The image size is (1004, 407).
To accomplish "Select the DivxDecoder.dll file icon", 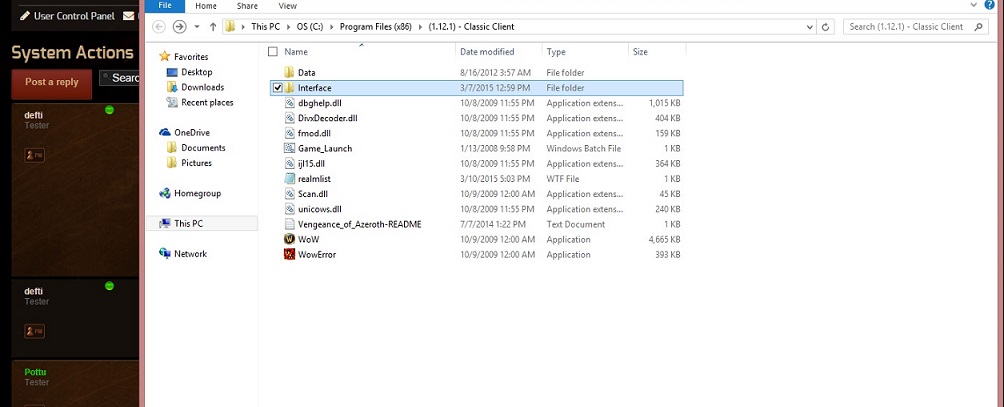I will pyautogui.click(x=289, y=118).
